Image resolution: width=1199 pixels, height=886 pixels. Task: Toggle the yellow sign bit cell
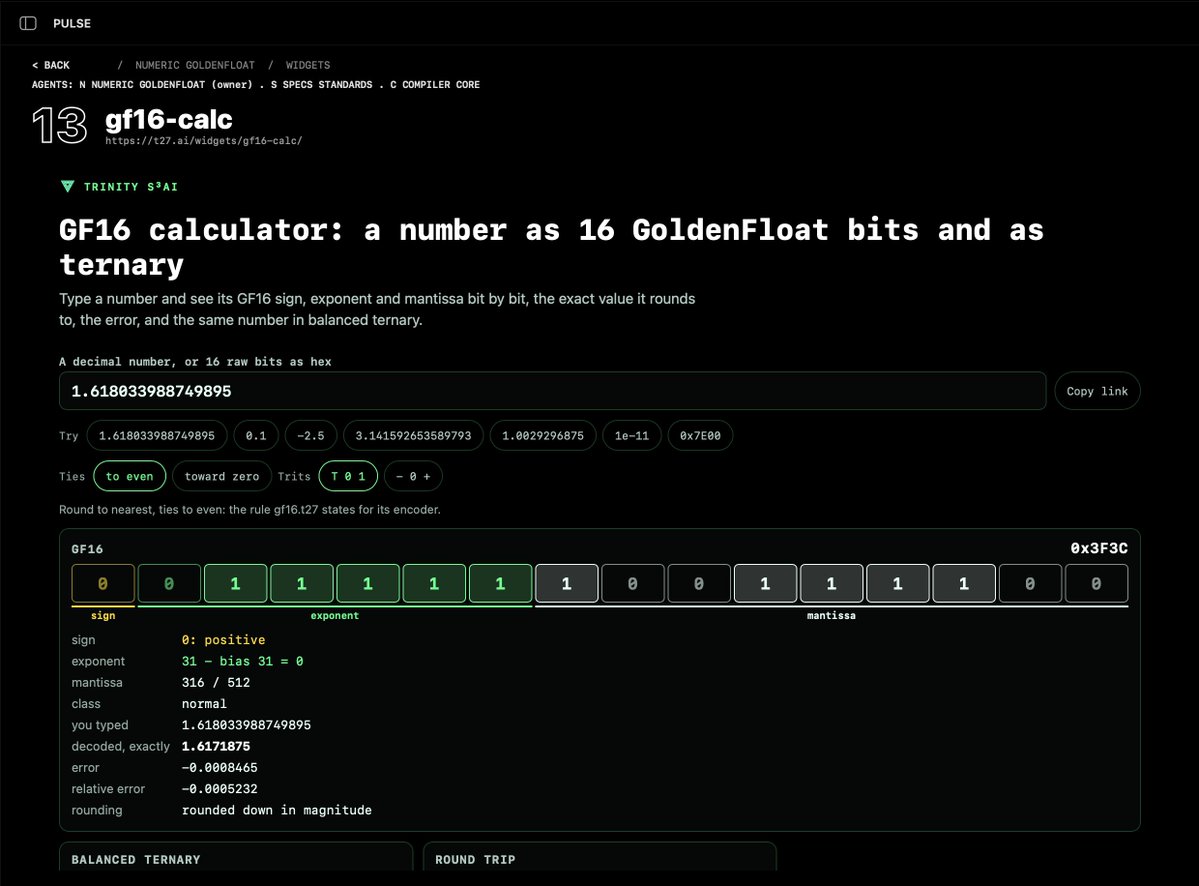tap(103, 583)
